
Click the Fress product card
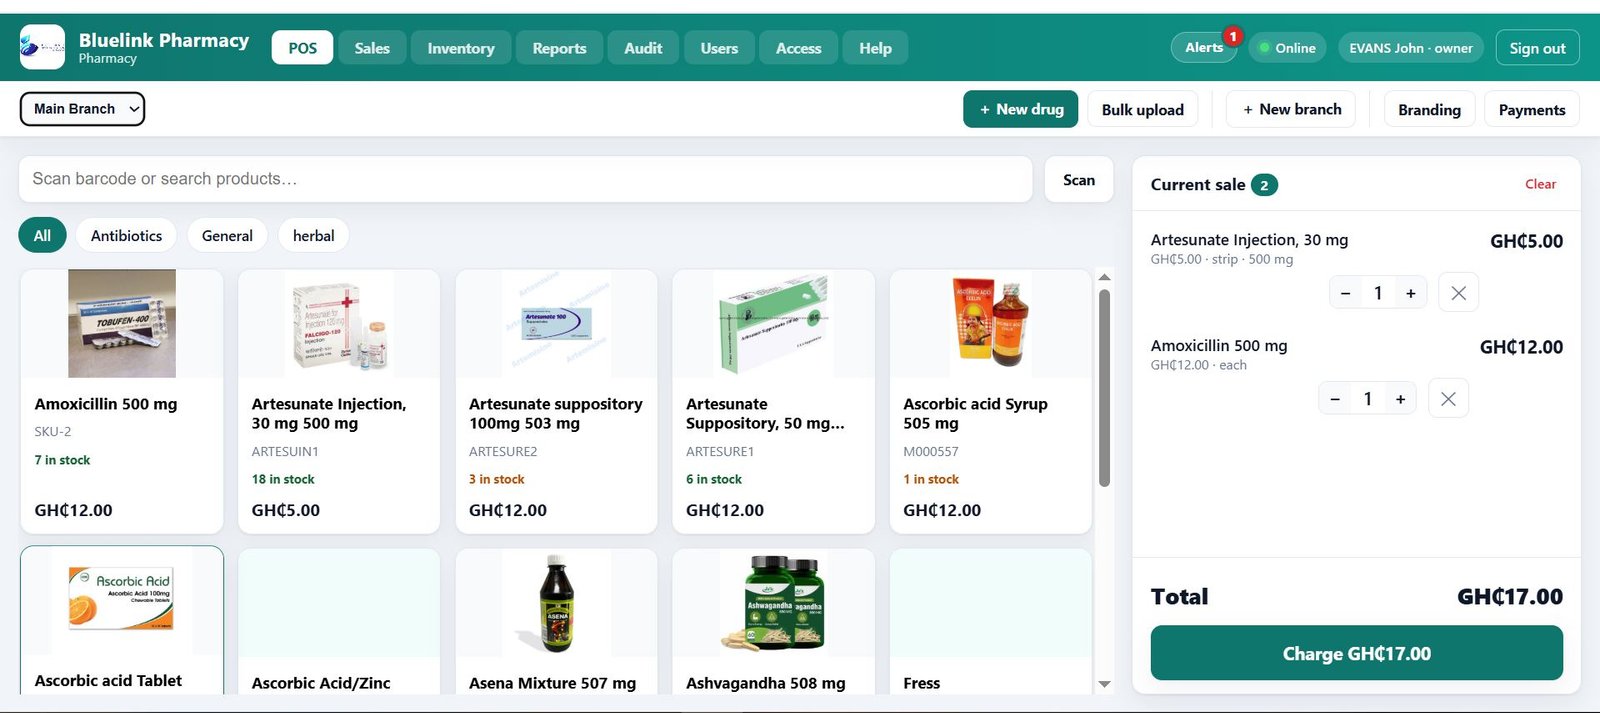990,621
